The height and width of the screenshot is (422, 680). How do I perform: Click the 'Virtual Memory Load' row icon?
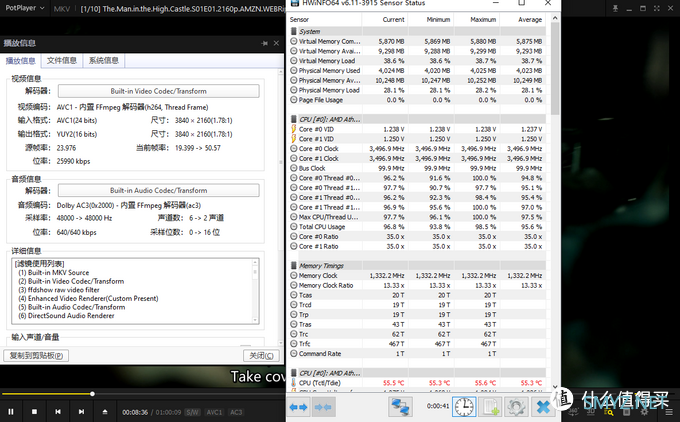[294, 61]
